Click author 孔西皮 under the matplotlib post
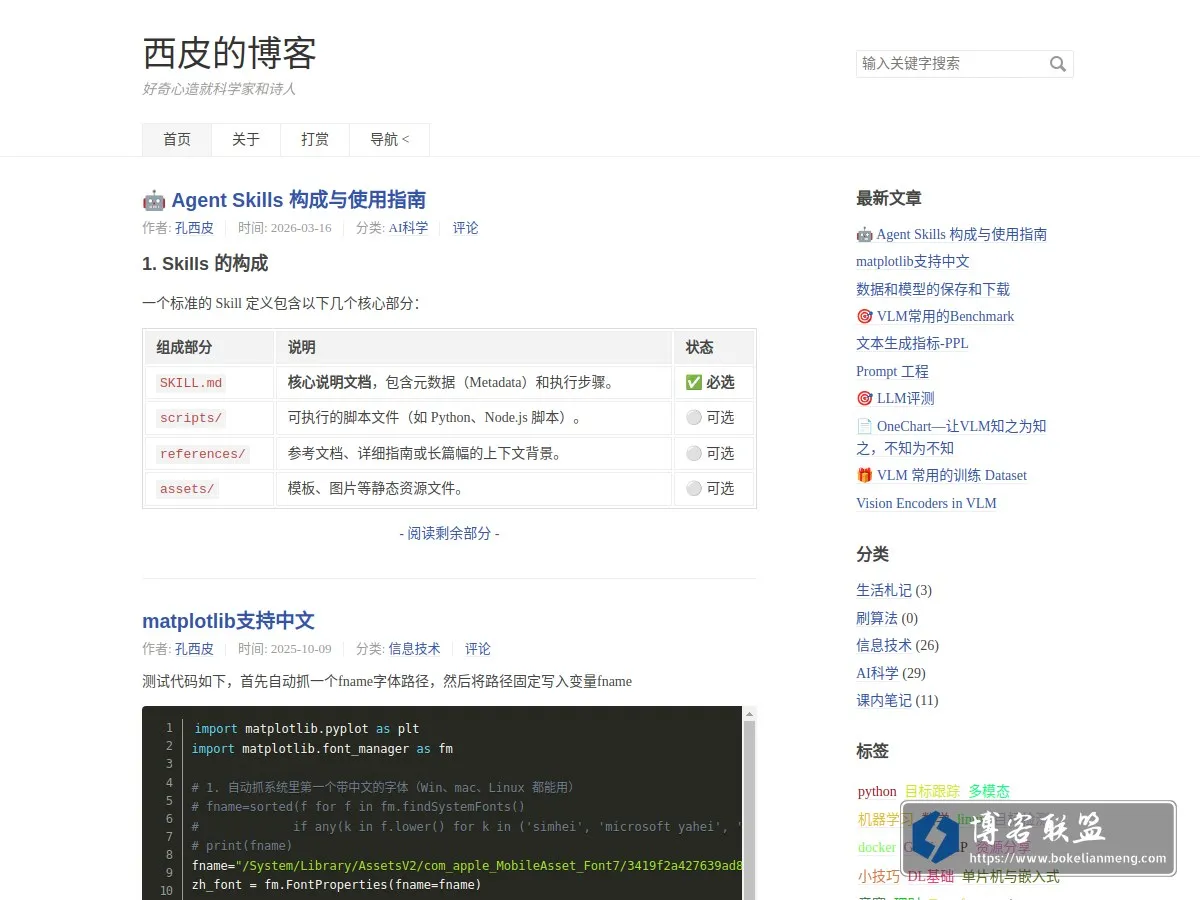 click(x=194, y=649)
